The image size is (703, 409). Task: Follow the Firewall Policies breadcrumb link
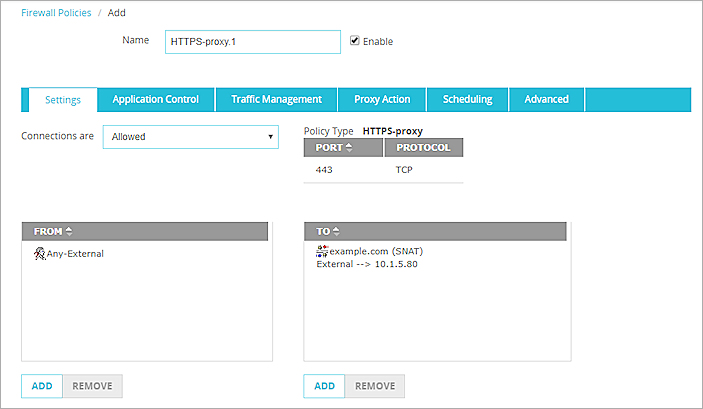point(56,13)
